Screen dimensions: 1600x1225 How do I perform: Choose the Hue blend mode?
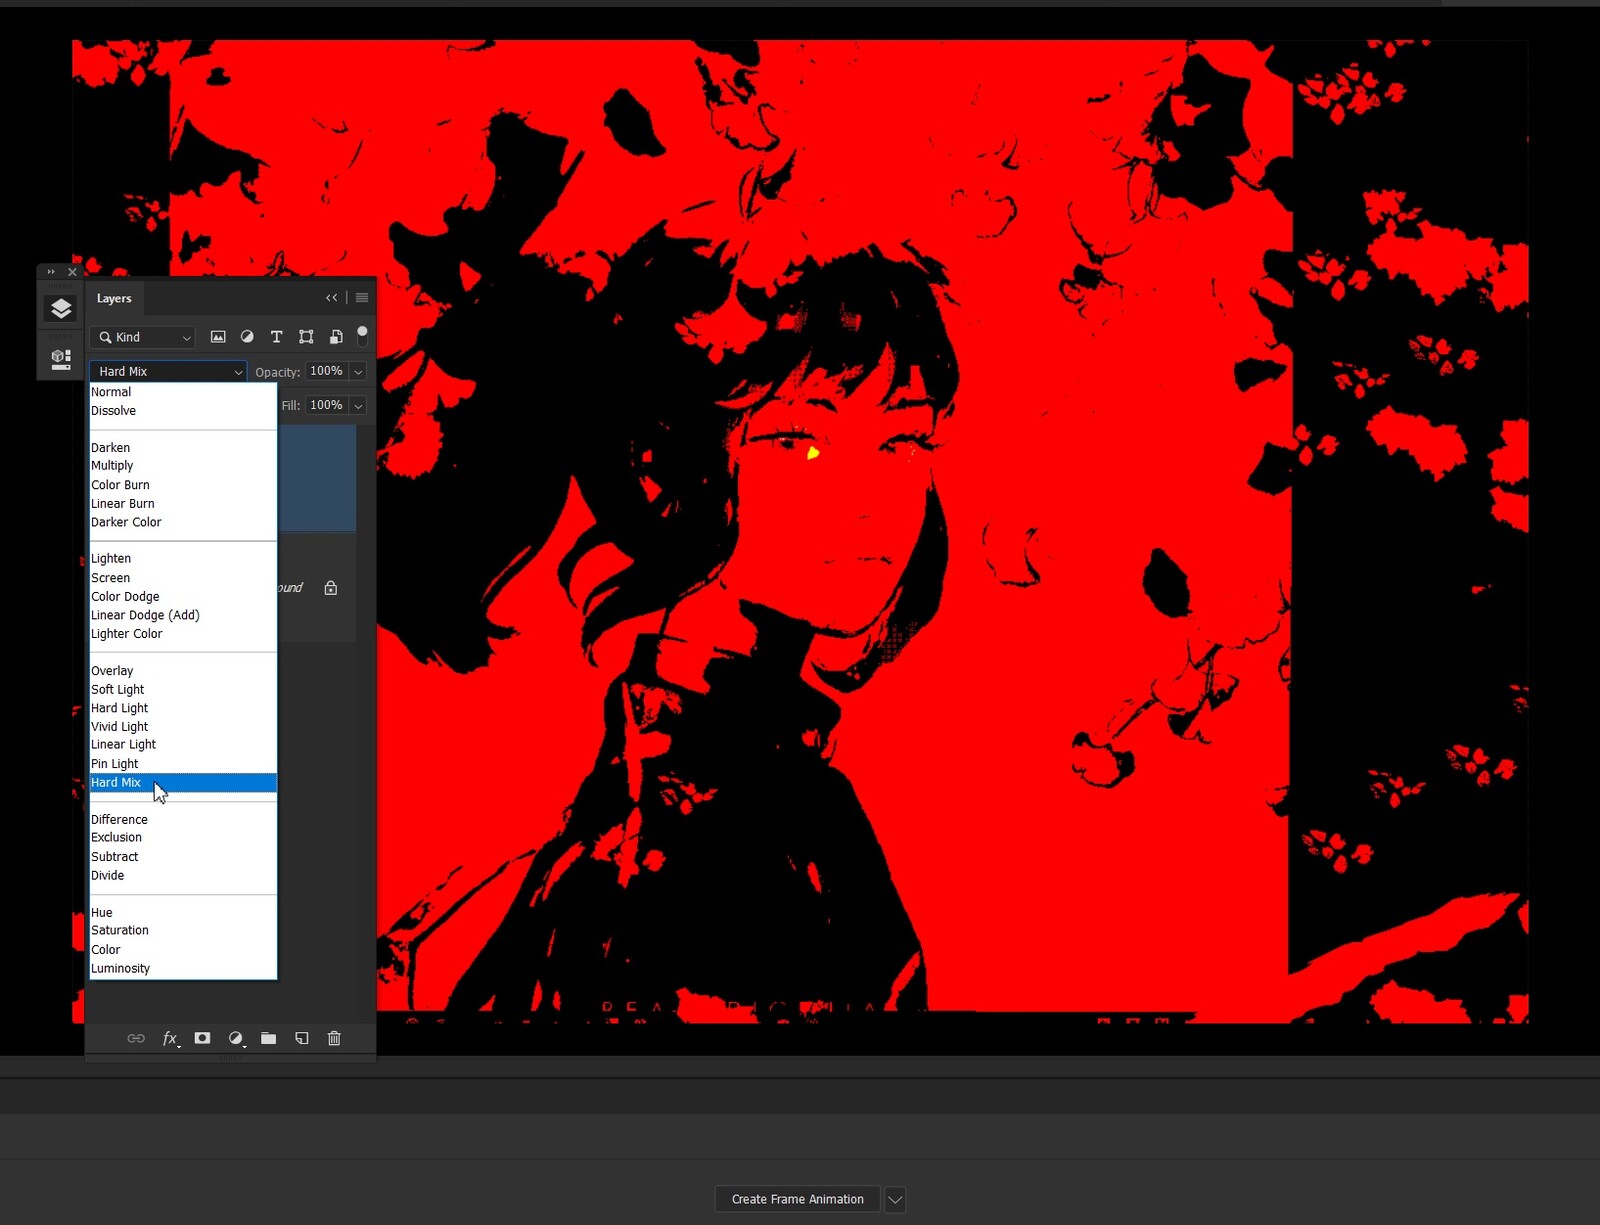click(x=183, y=913)
